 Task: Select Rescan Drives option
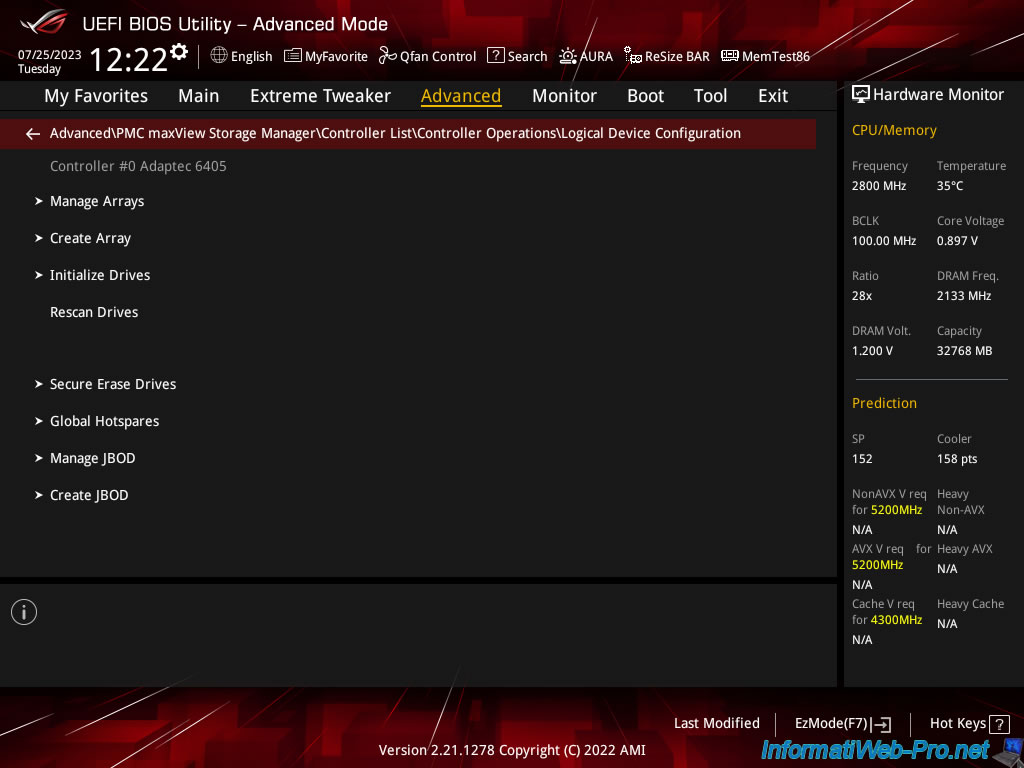94,312
